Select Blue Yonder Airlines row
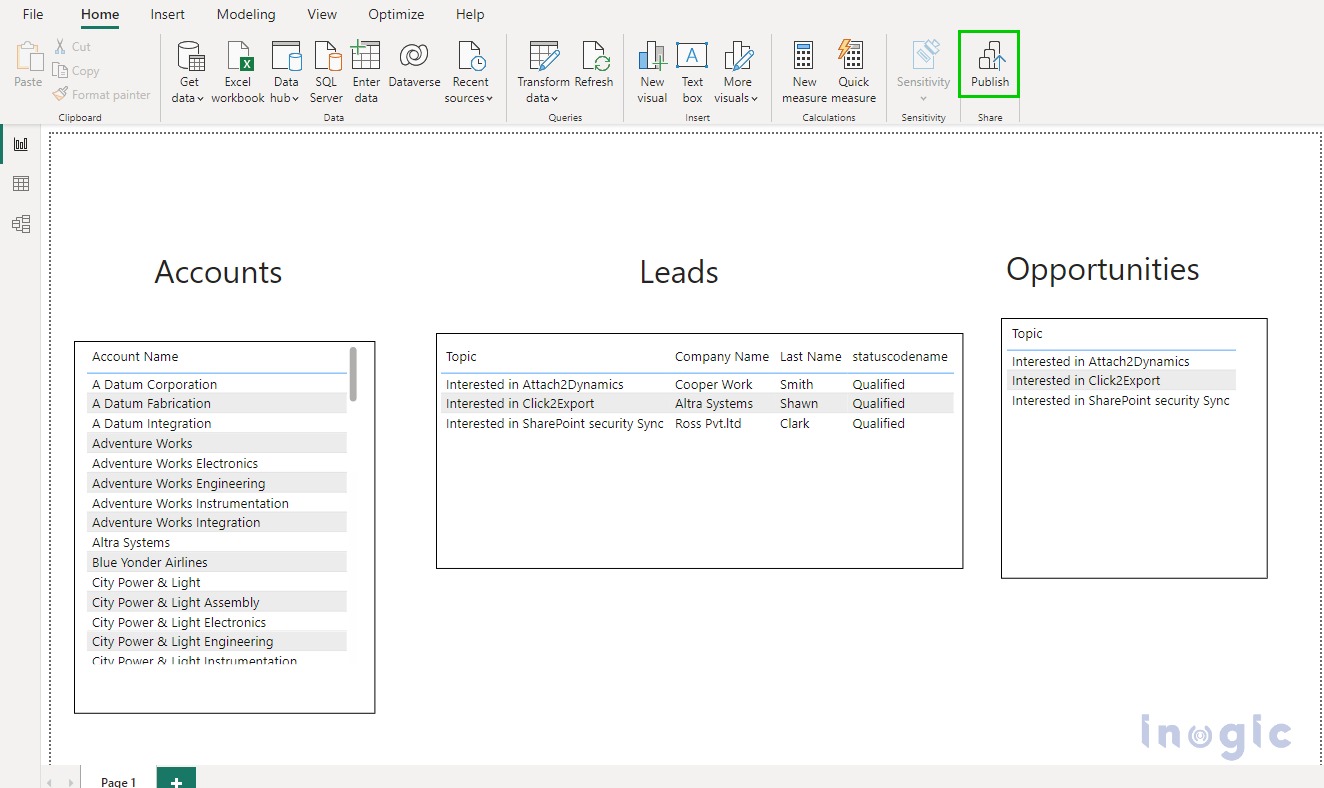 coord(217,562)
